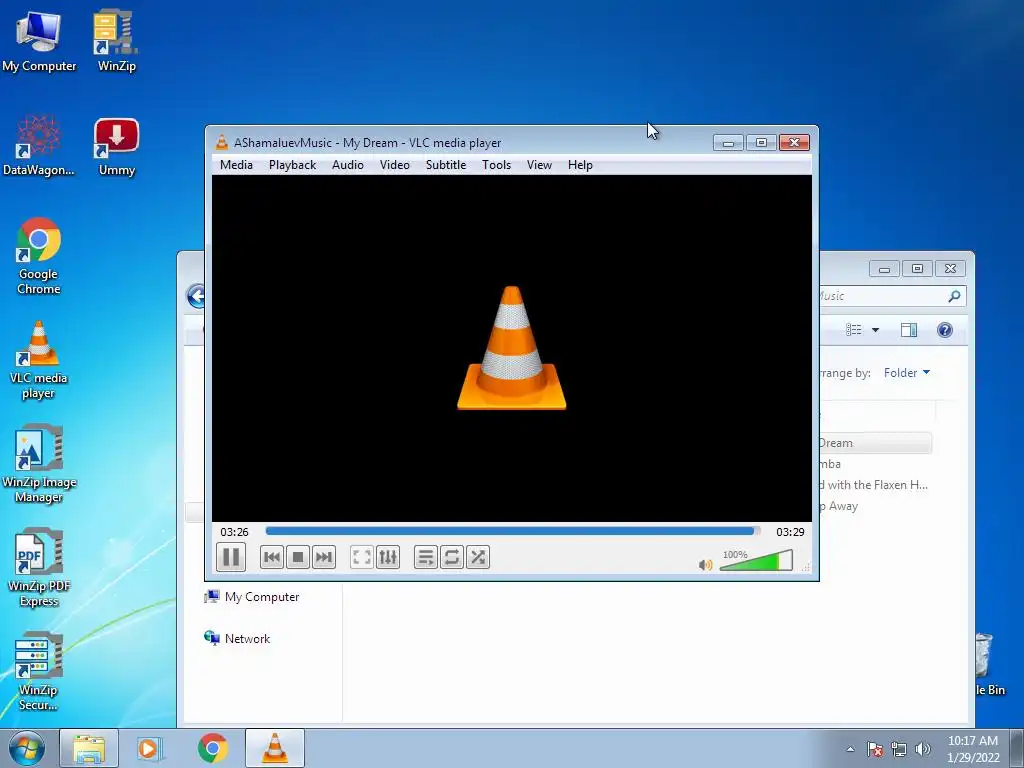The image size is (1024, 768).
Task: Open system volume tray icon
Action: tap(922, 749)
